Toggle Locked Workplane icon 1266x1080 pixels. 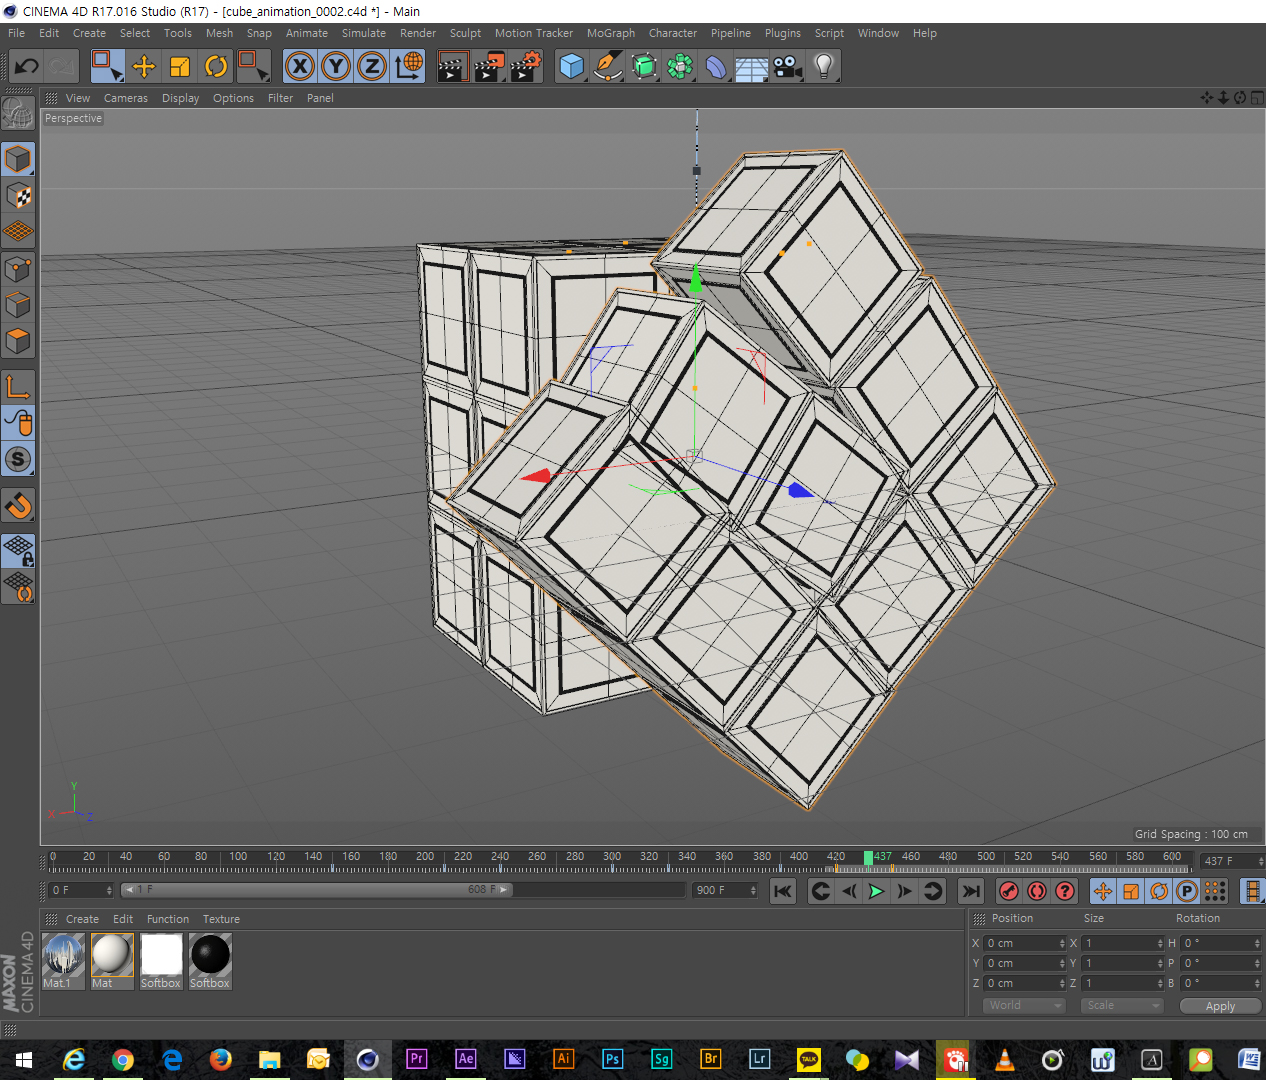tap(18, 550)
